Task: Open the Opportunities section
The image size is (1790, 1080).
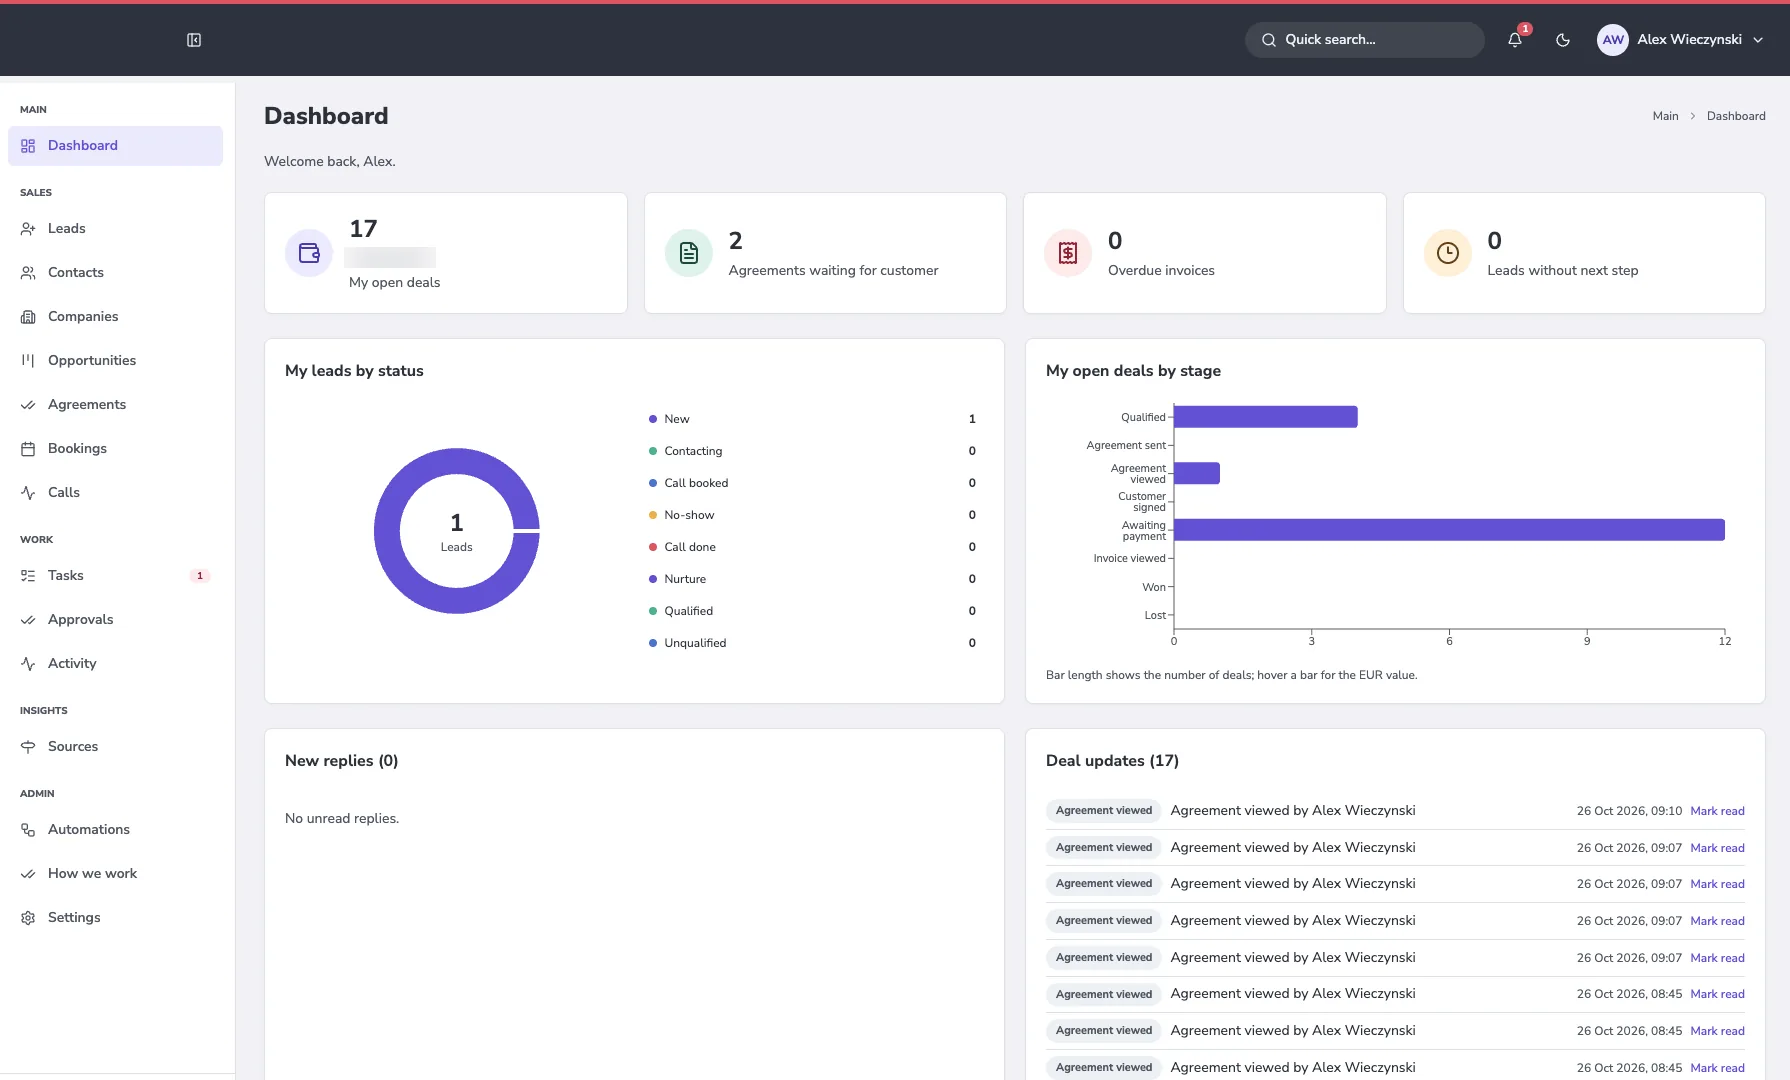Action: 115,361
